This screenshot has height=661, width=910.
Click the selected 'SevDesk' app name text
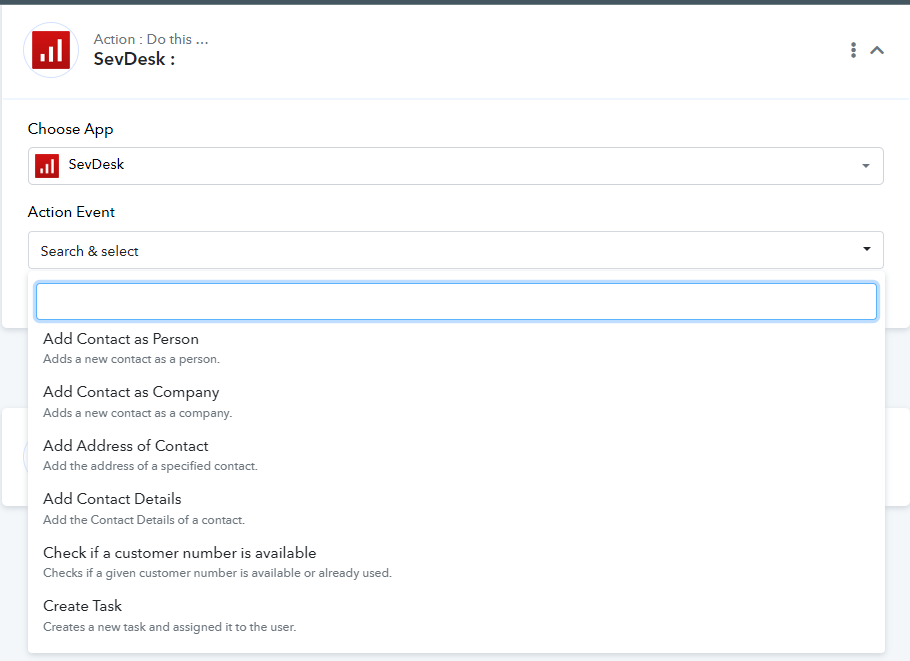(x=96, y=164)
